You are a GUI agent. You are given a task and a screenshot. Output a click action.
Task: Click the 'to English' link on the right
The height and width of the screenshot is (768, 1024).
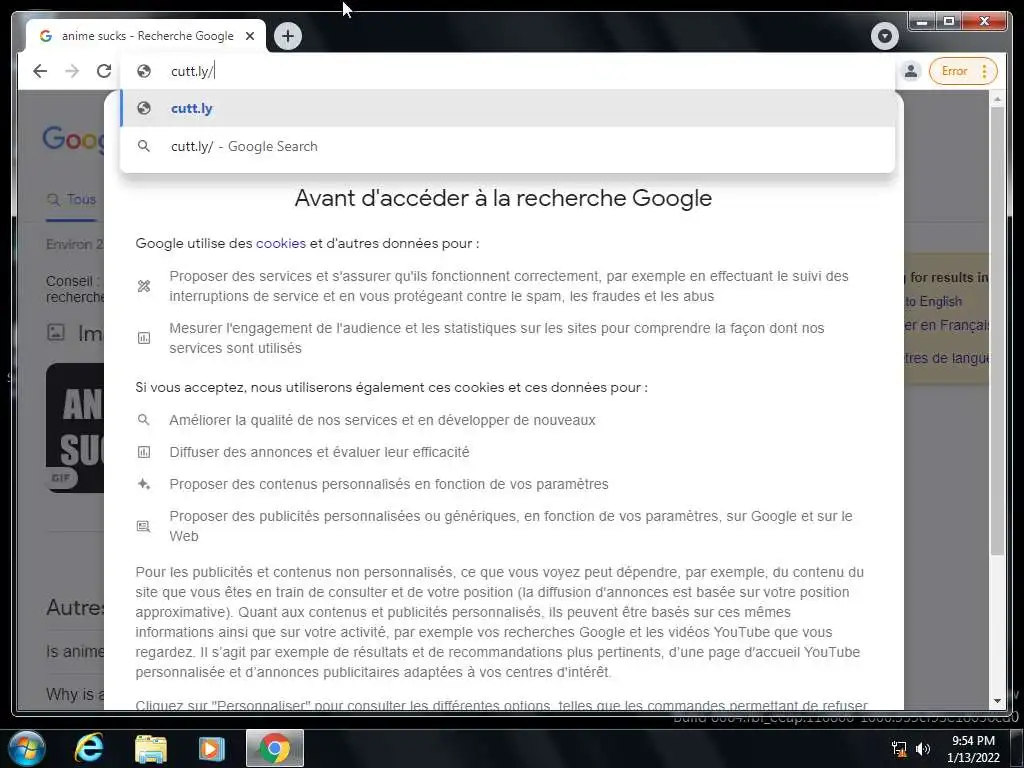click(933, 302)
